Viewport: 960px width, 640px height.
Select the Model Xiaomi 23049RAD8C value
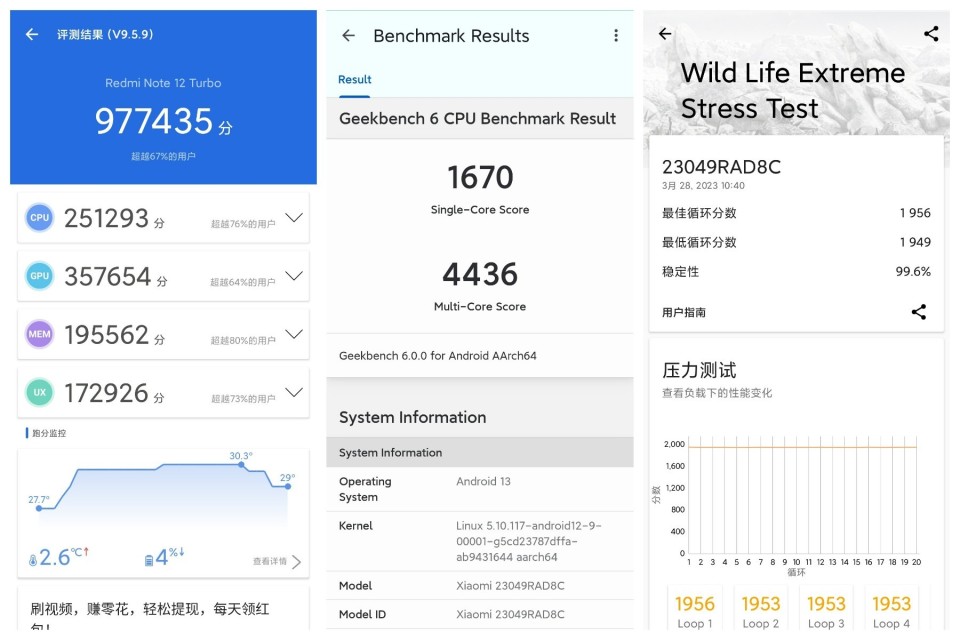pyautogui.click(x=510, y=585)
